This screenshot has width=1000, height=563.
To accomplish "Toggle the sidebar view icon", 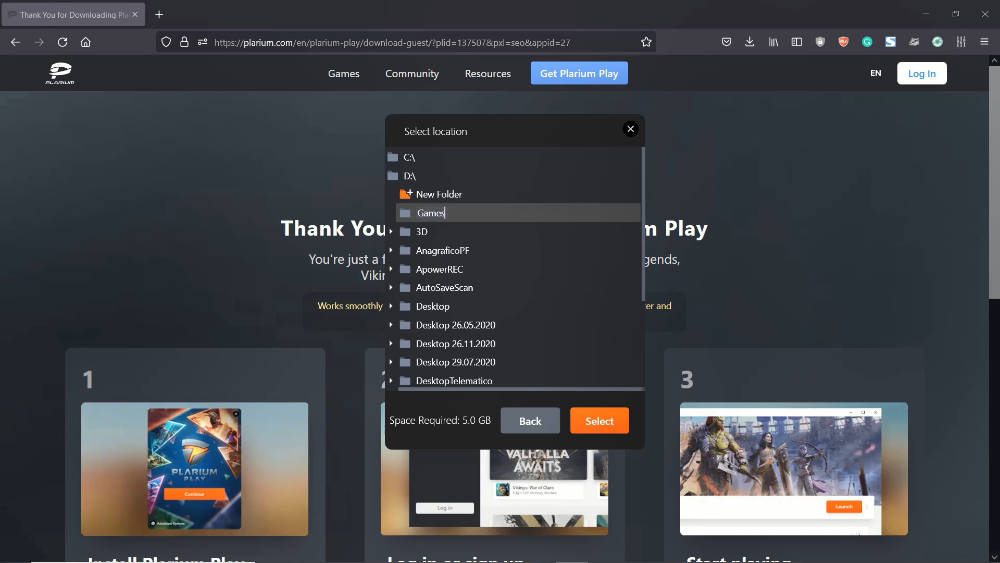I will [x=797, y=42].
